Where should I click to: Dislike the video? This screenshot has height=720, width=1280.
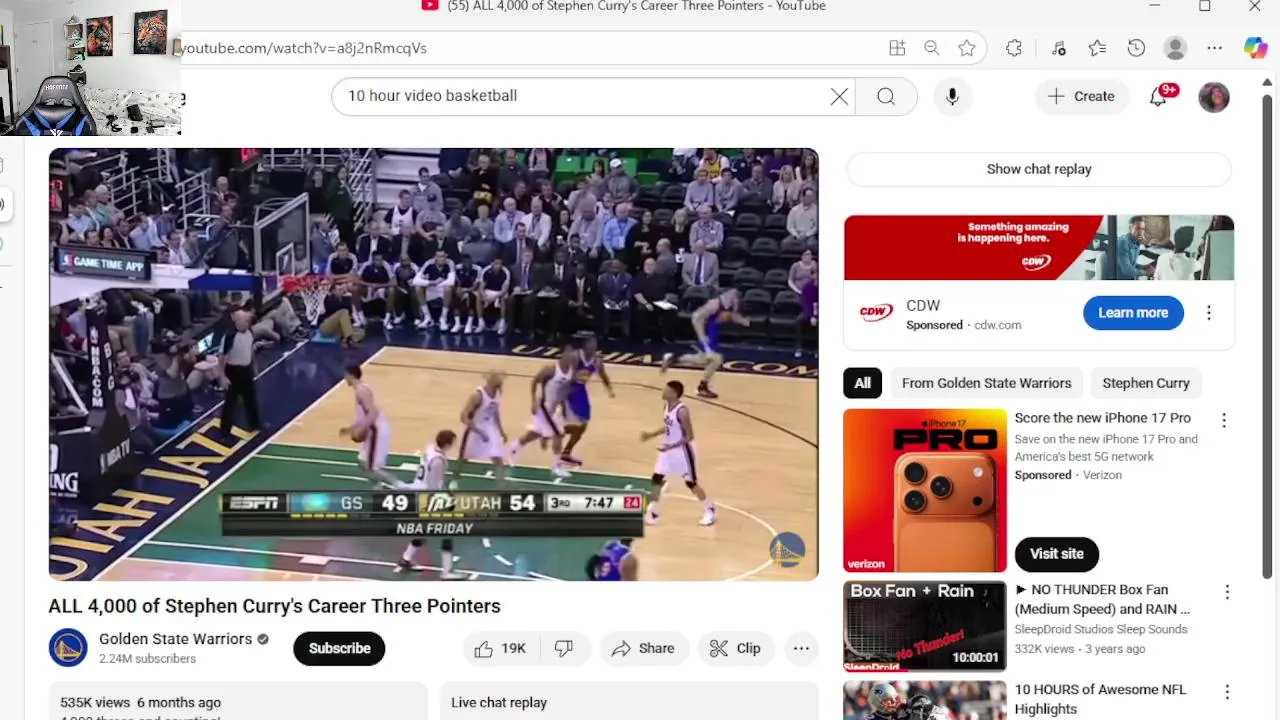(x=565, y=648)
